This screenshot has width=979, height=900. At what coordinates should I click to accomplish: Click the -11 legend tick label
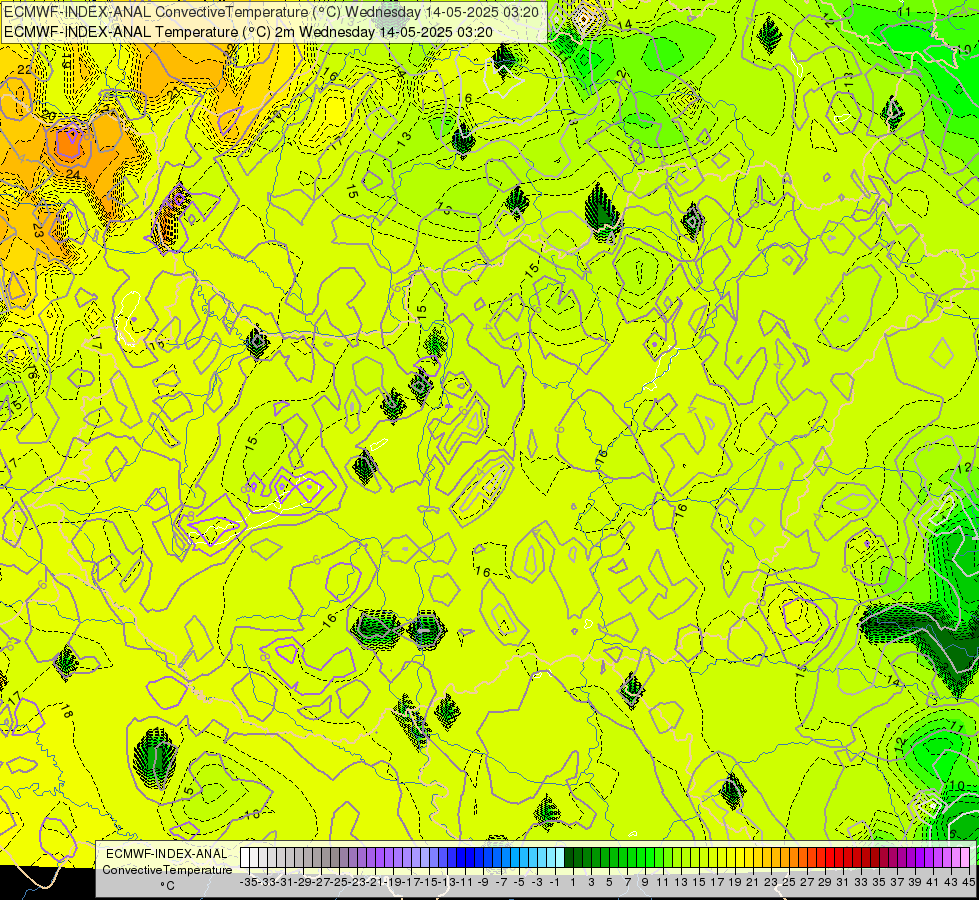pos(465,883)
